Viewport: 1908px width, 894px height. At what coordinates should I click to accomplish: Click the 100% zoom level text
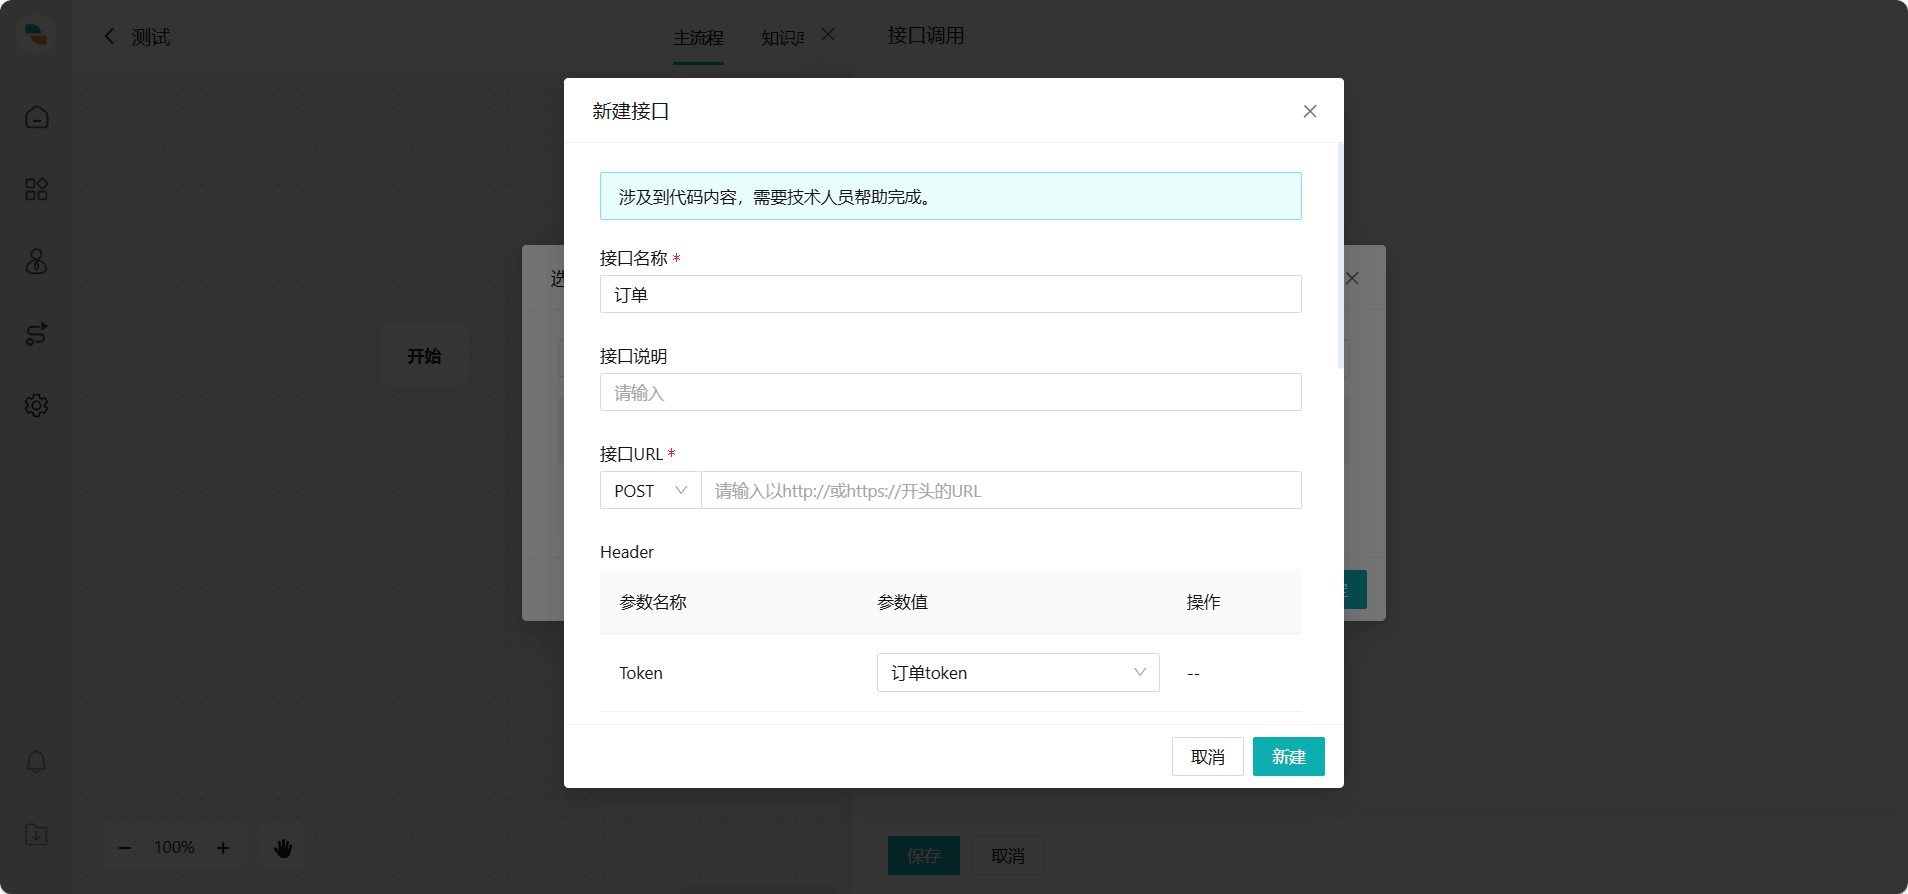coord(174,847)
